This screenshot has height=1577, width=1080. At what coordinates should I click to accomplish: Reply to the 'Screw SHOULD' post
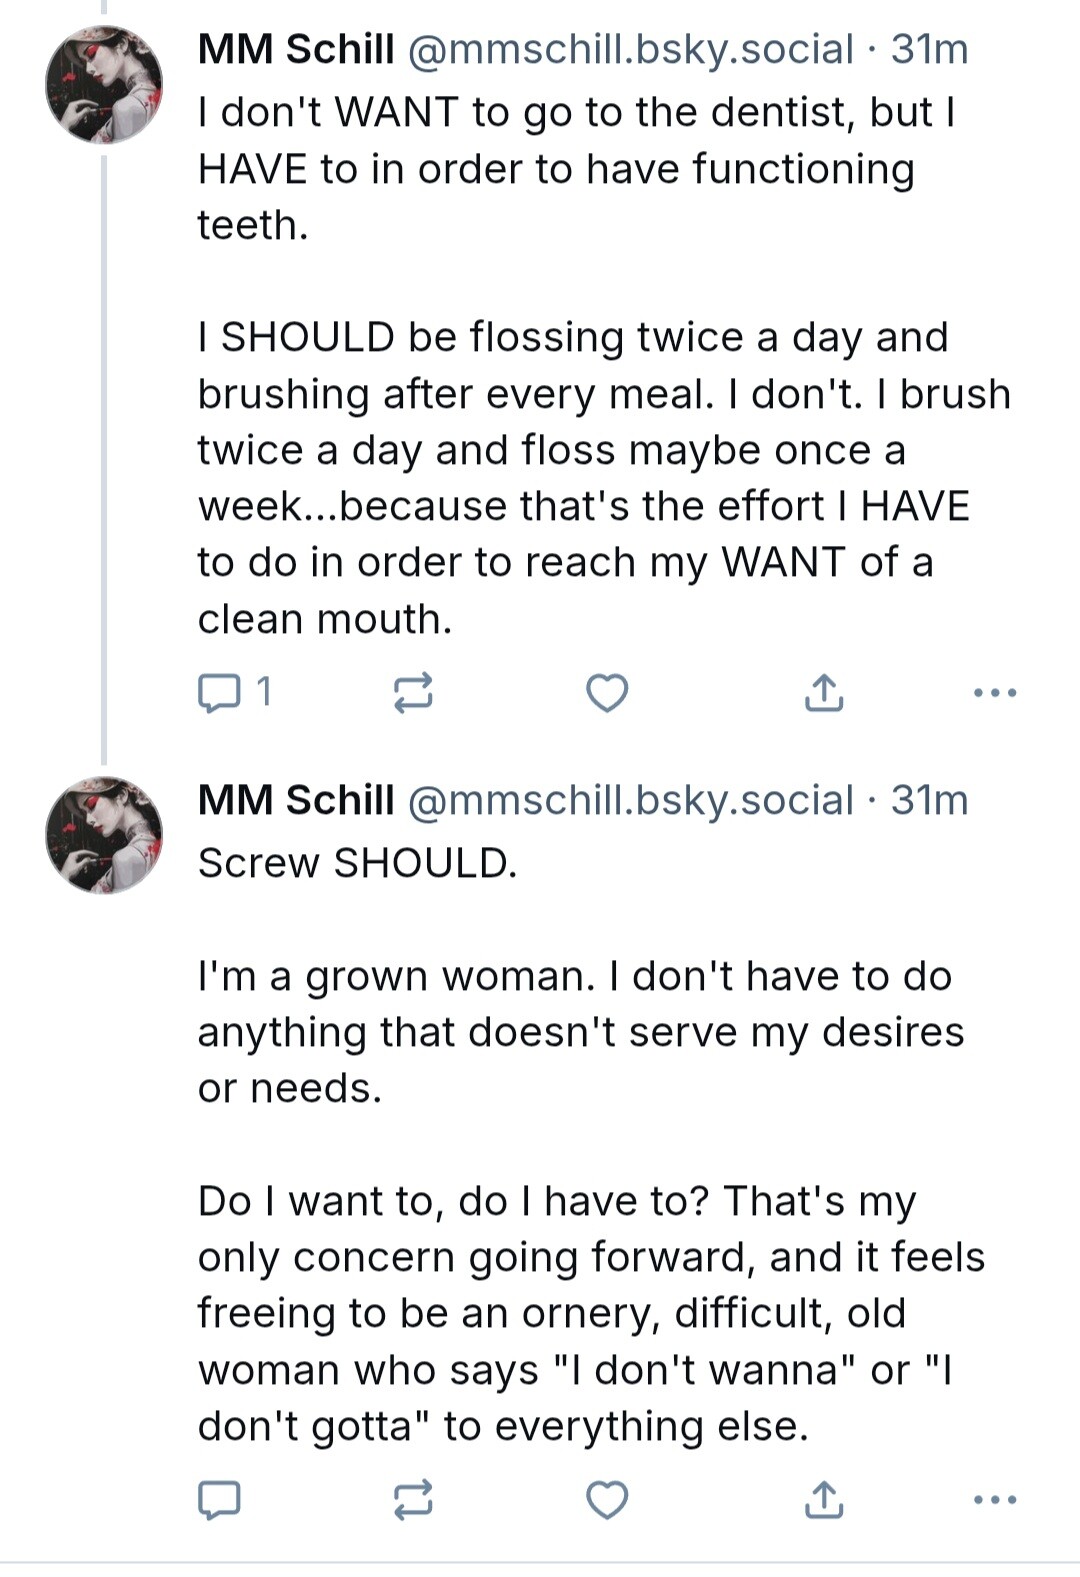(x=219, y=1499)
